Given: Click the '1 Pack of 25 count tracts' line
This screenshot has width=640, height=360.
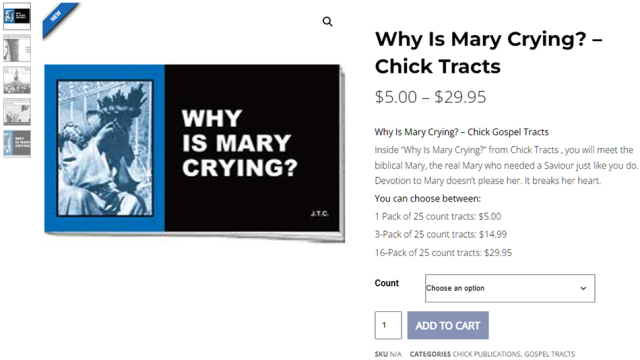Looking at the screenshot, I should click(438, 216).
